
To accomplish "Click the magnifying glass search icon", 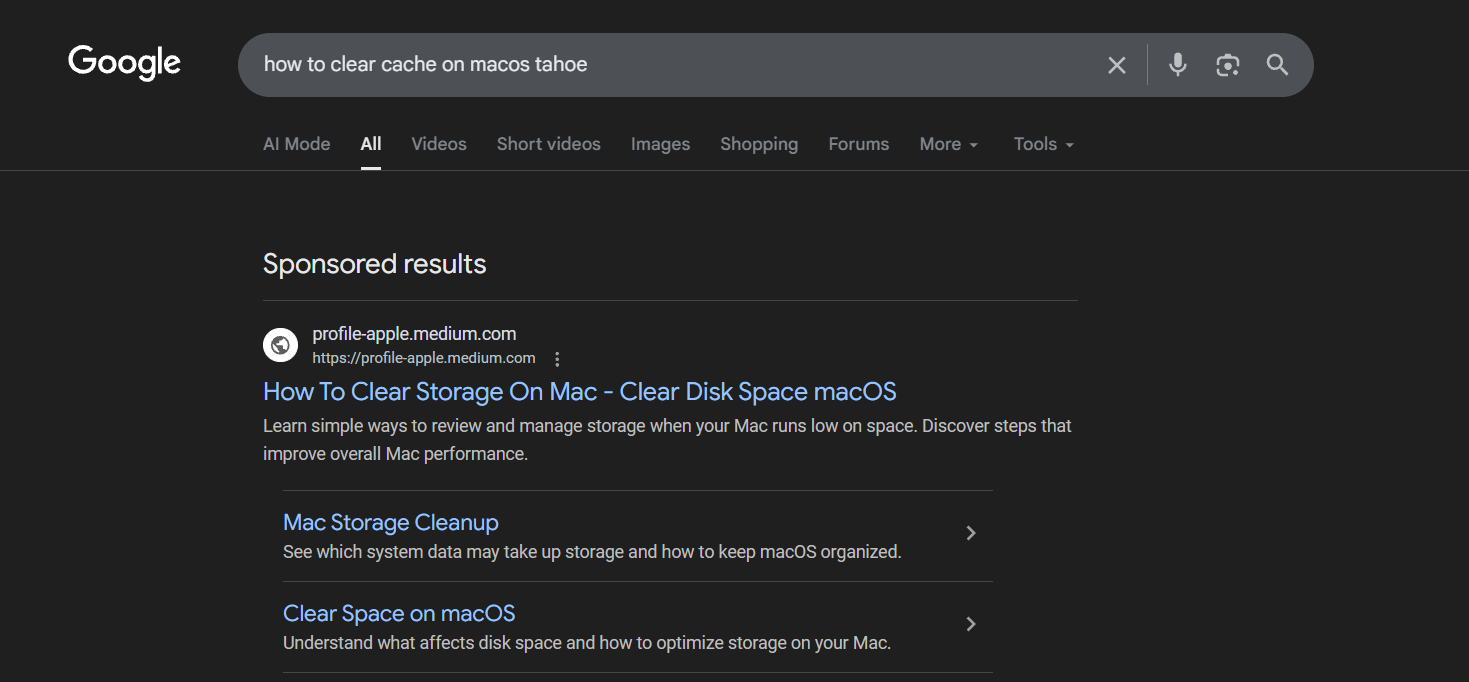I will coord(1277,65).
